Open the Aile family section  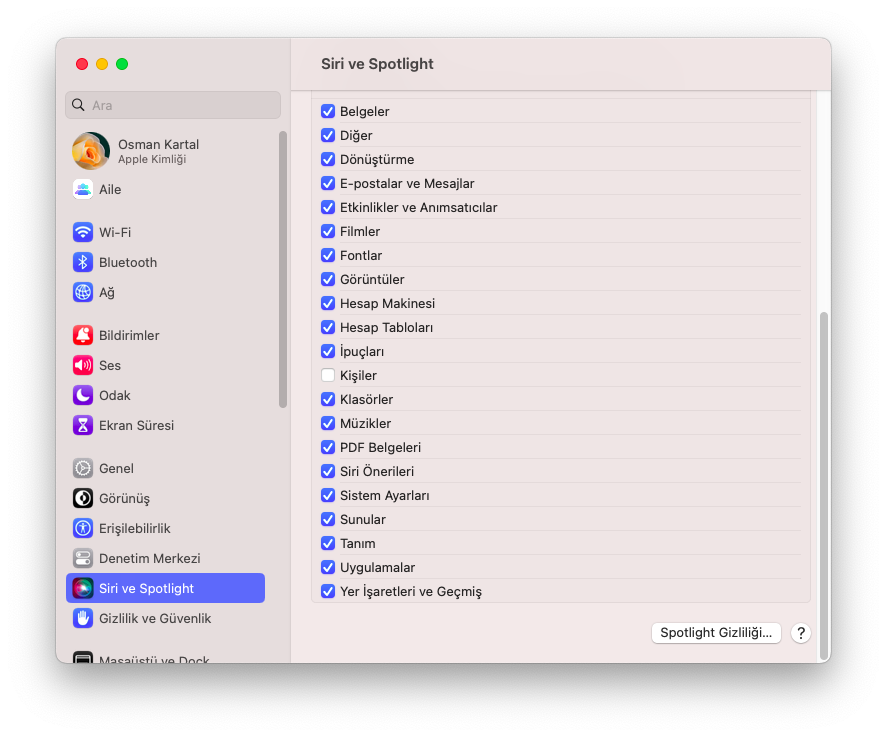110,189
